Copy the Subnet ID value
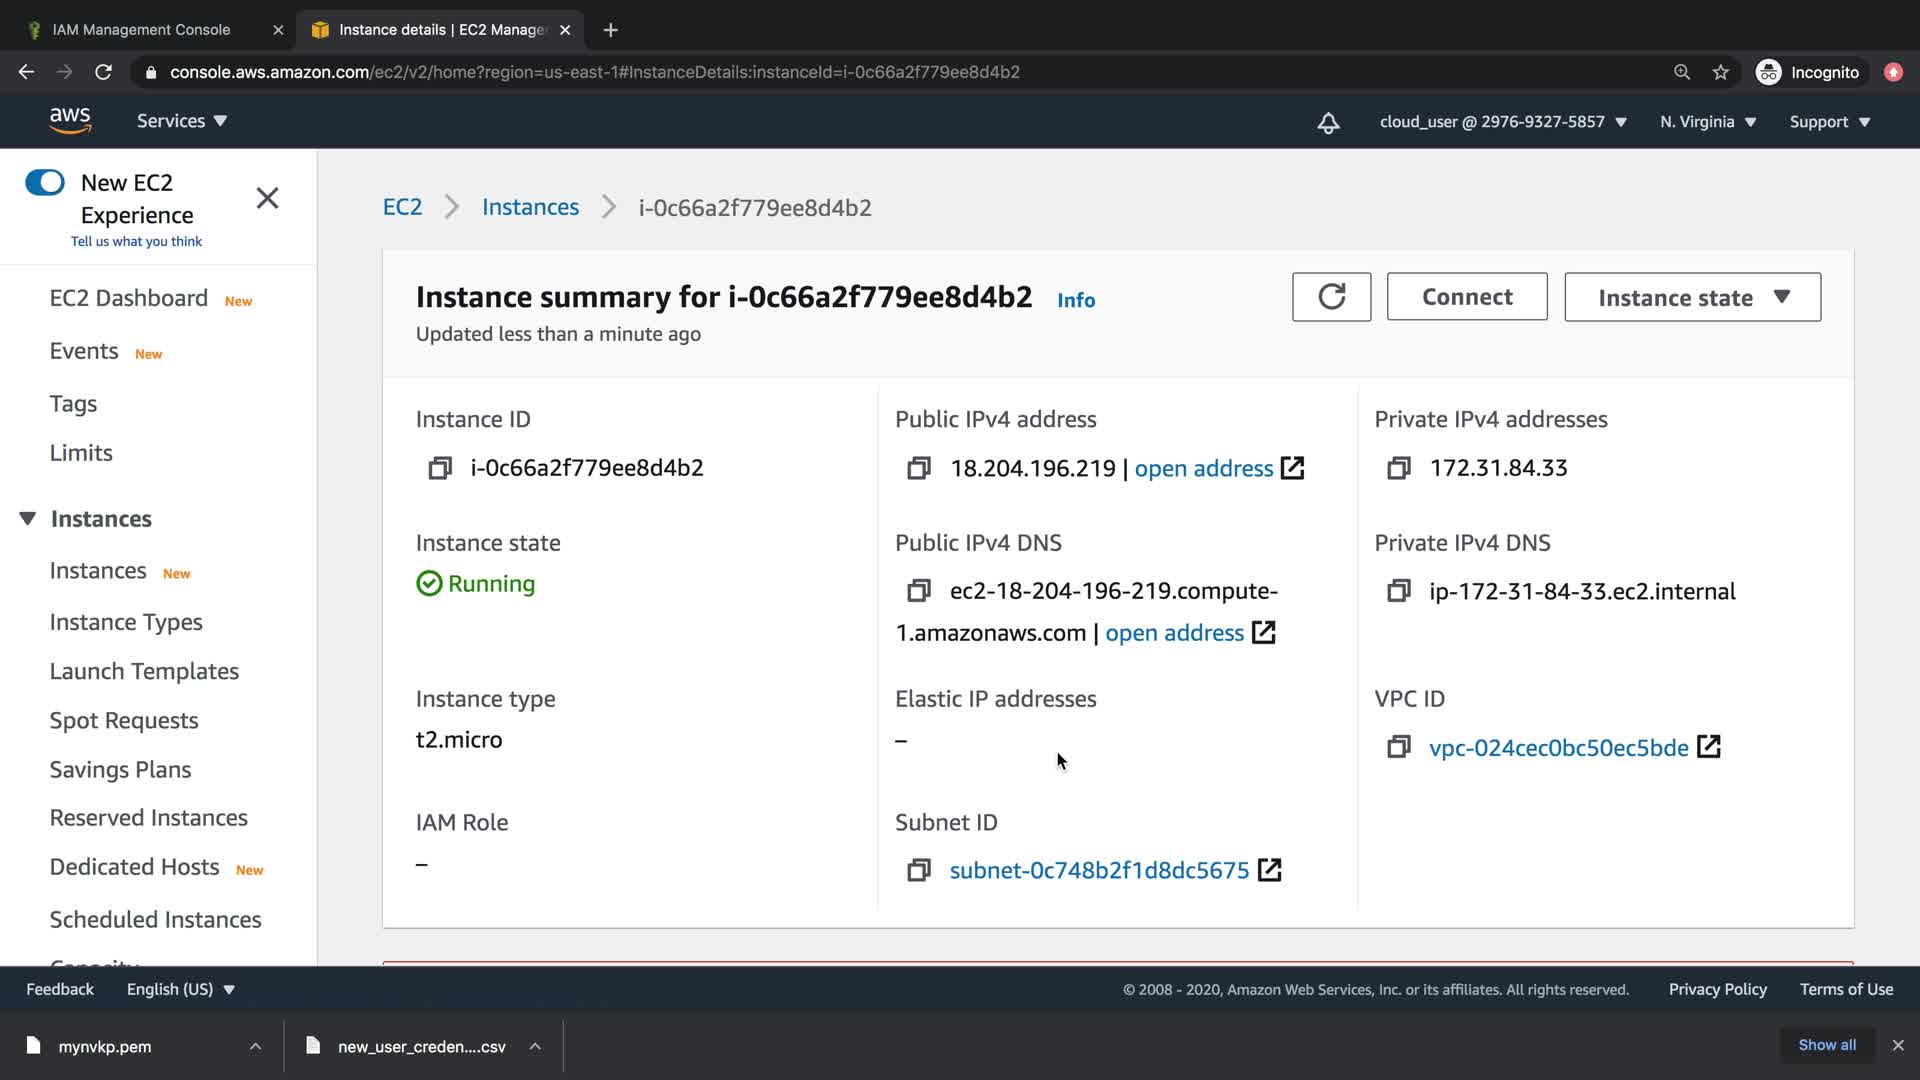 tap(918, 870)
